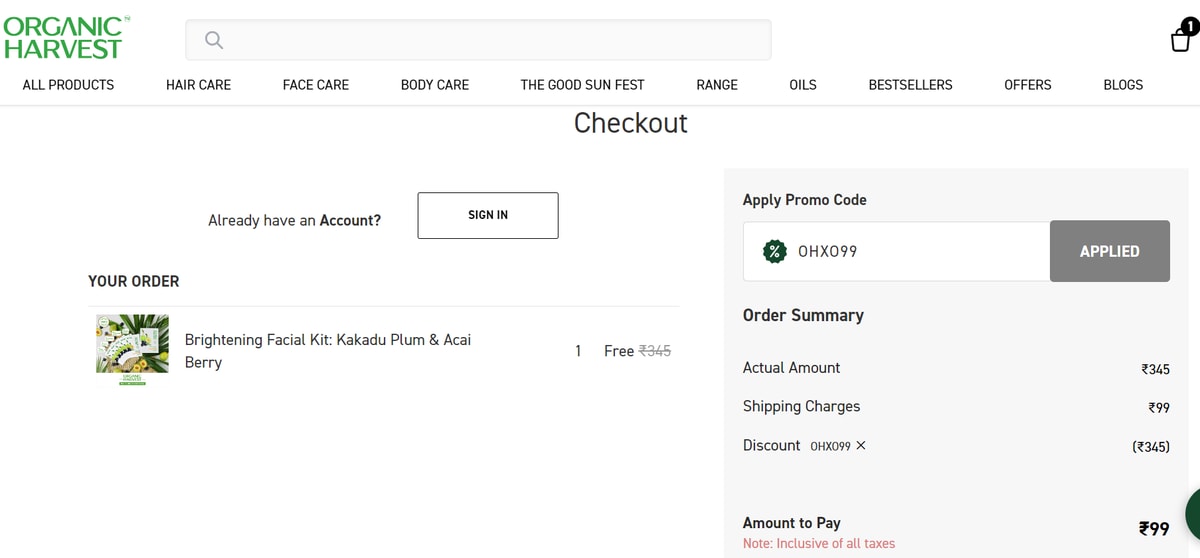Open the Offers page
This screenshot has width=1200, height=558.
1027,85
